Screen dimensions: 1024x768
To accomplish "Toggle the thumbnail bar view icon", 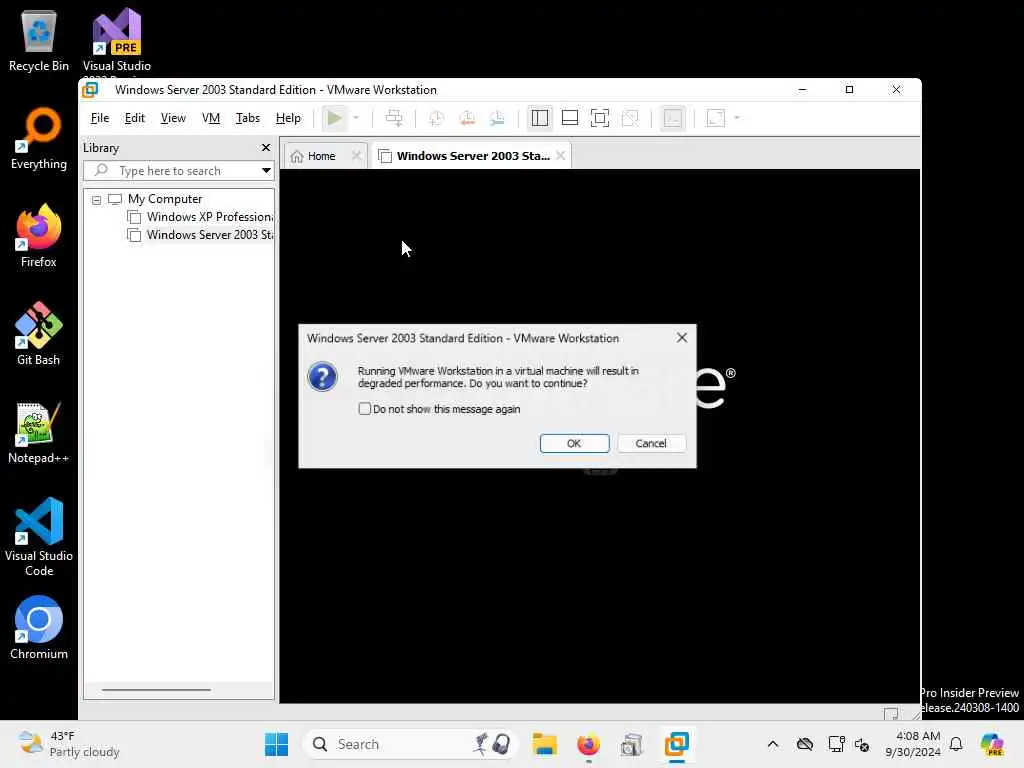I will click(x=569, y=118).
